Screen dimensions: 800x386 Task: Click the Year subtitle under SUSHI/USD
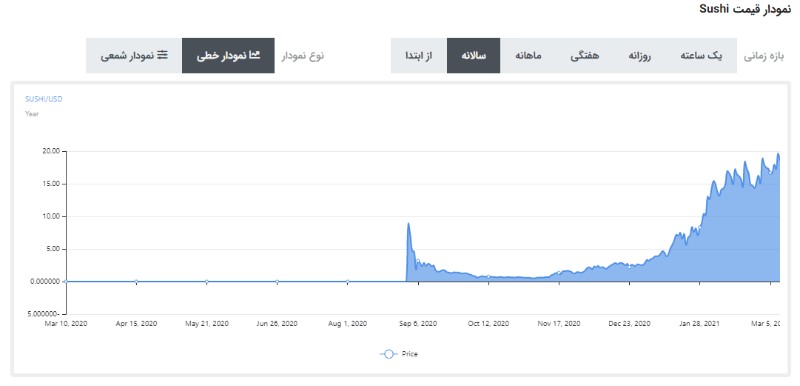pyautogui.click(x=32, y=114)
